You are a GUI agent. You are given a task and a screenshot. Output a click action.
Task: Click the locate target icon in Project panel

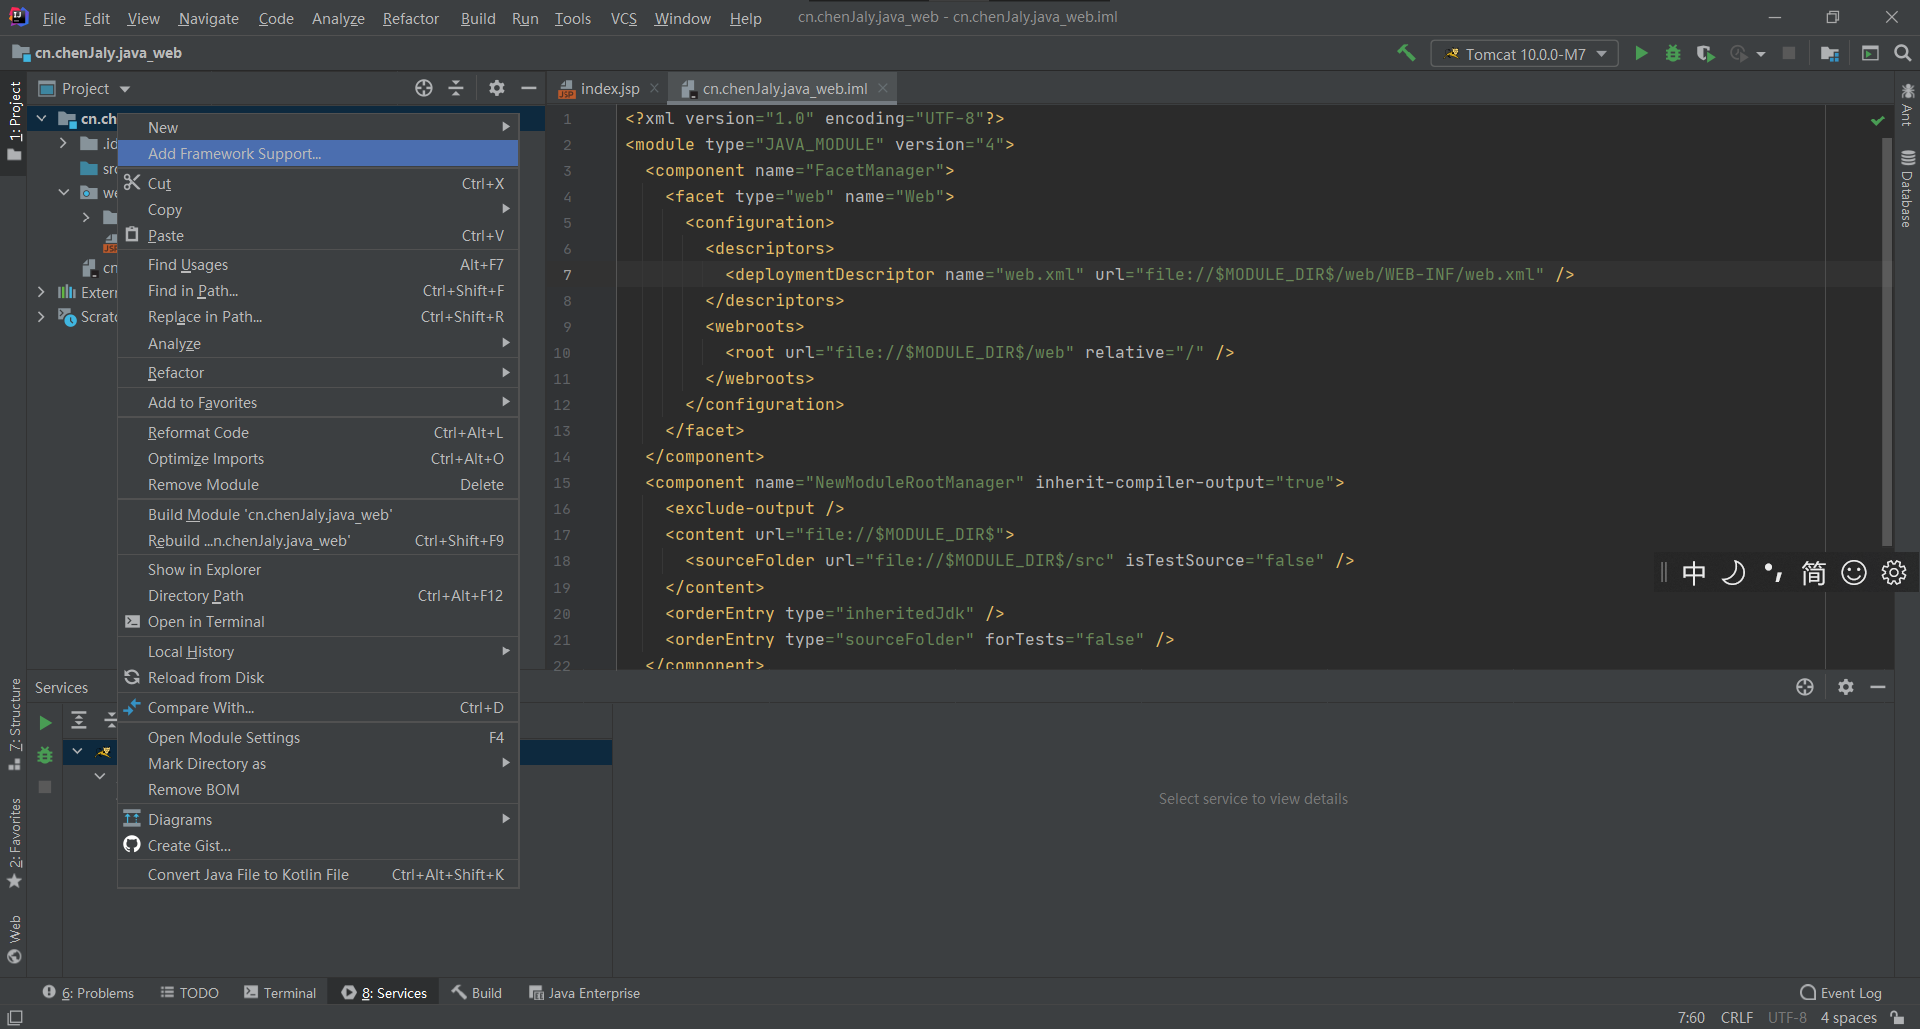coord(424,89)
